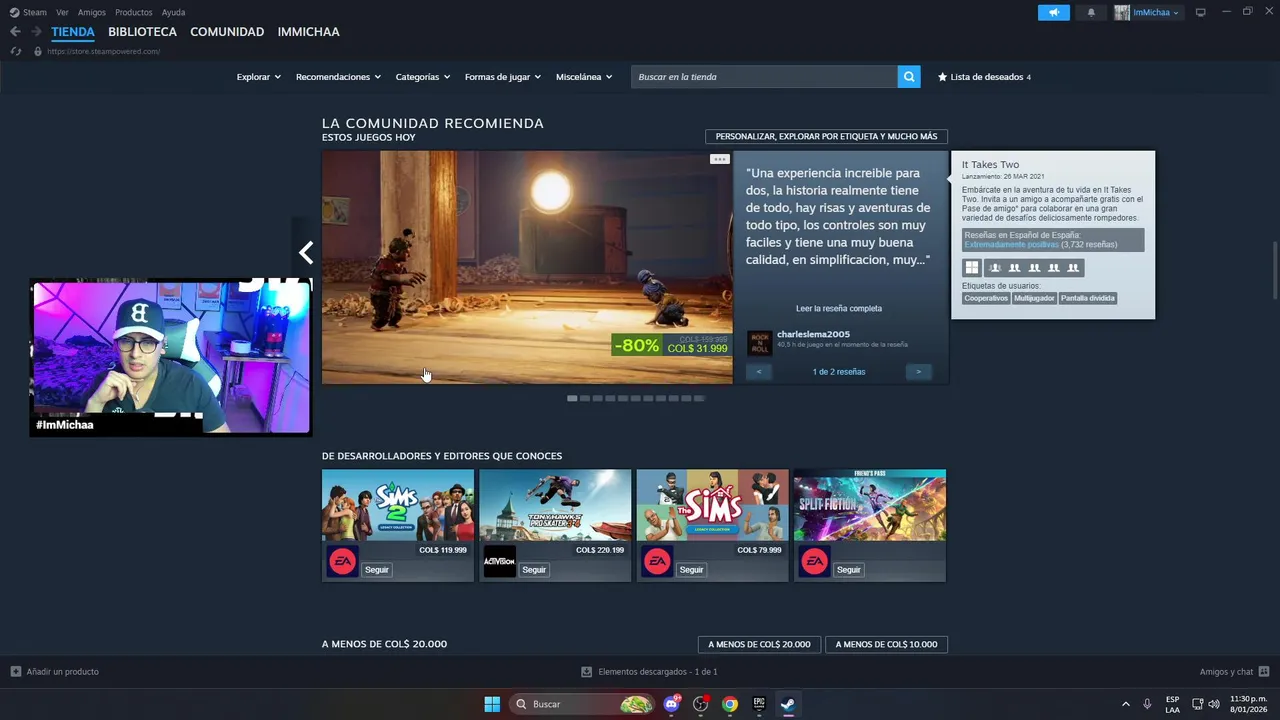Viewport: 1280px width, 720px height.
Task: Click the EA logo under Split Fiction
Action: 814,563
